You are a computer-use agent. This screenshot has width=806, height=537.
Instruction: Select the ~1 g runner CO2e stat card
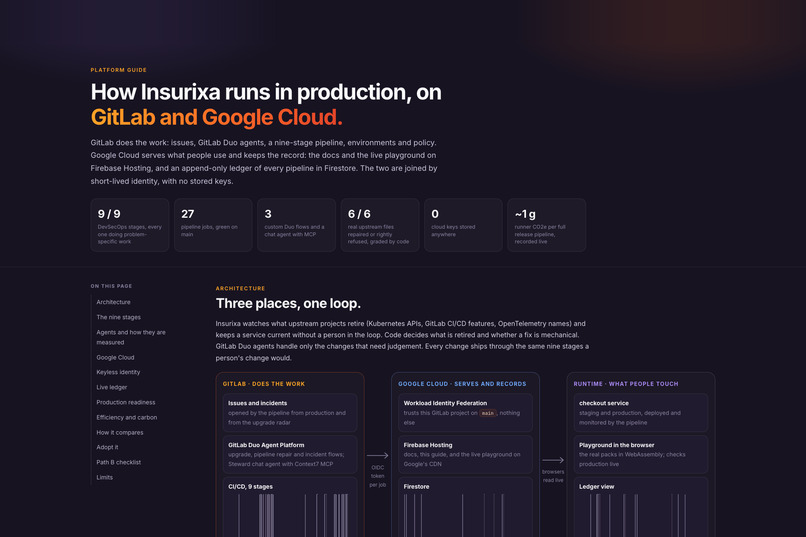pyautogui.click(x=546, y=225)
